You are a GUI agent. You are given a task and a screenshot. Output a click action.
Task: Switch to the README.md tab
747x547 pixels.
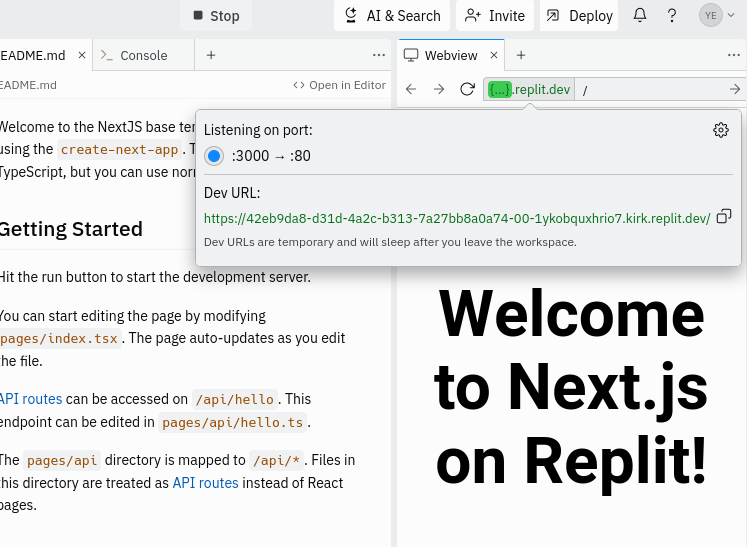(x=33, y=55)
